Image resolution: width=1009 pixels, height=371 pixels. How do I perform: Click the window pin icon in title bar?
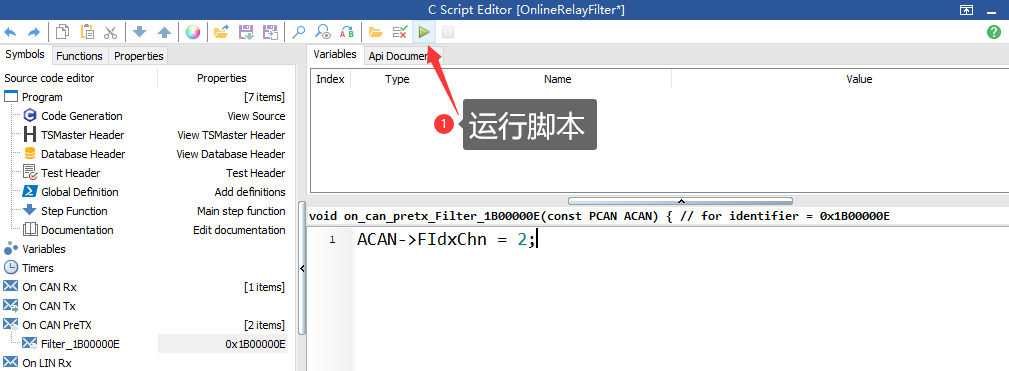[x=966, y=10]
